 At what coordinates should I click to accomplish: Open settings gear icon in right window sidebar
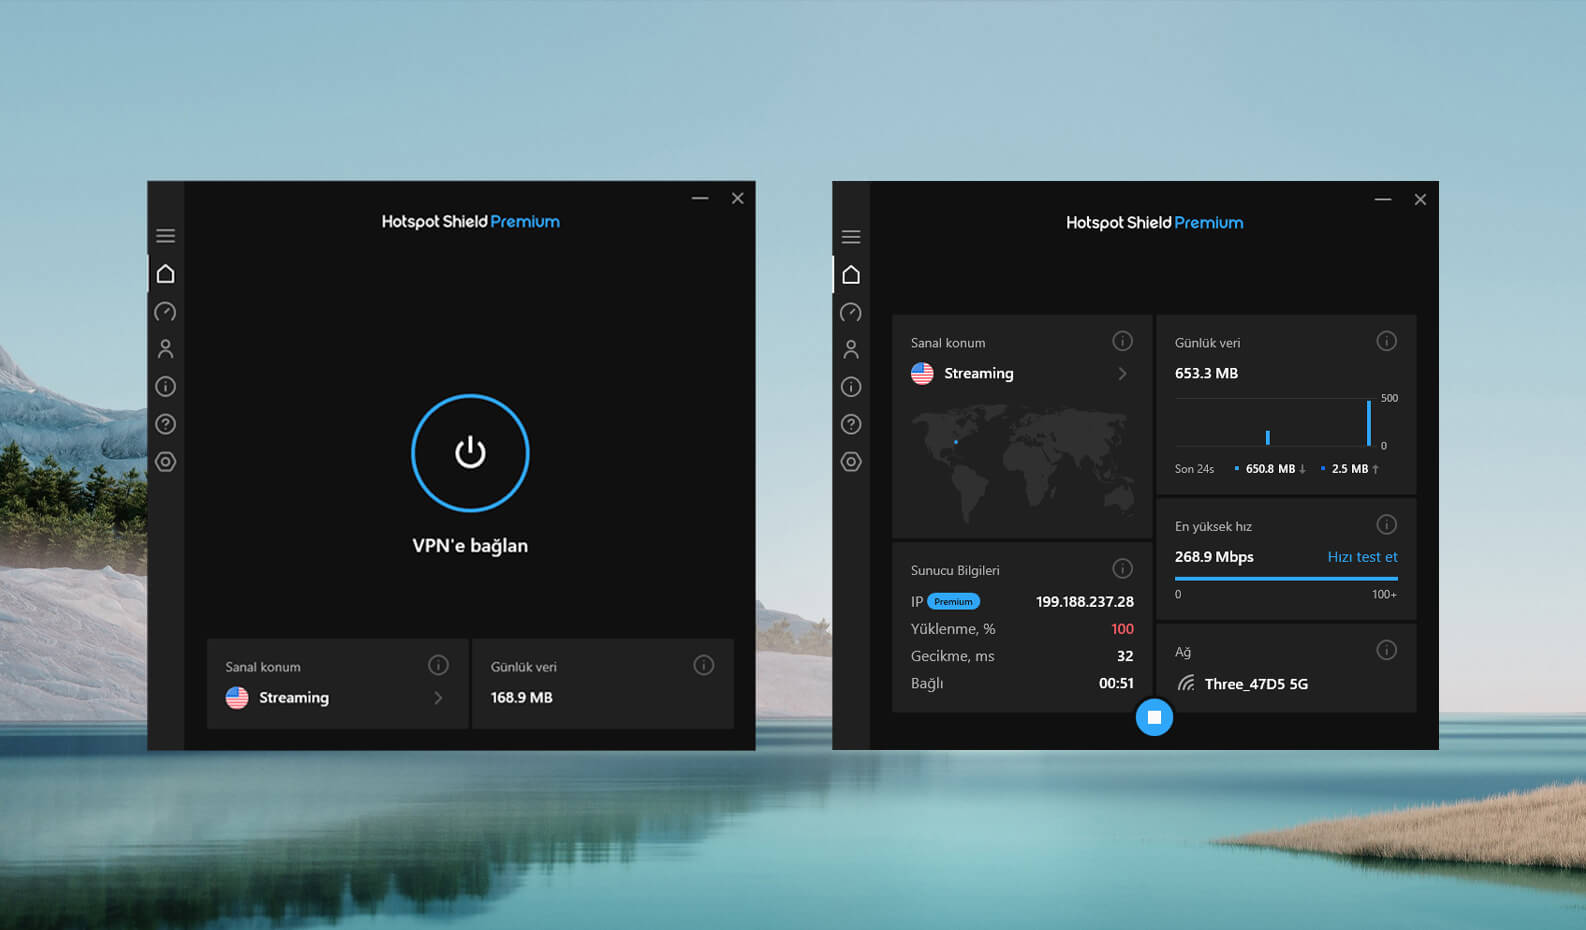tap(851, 462)
